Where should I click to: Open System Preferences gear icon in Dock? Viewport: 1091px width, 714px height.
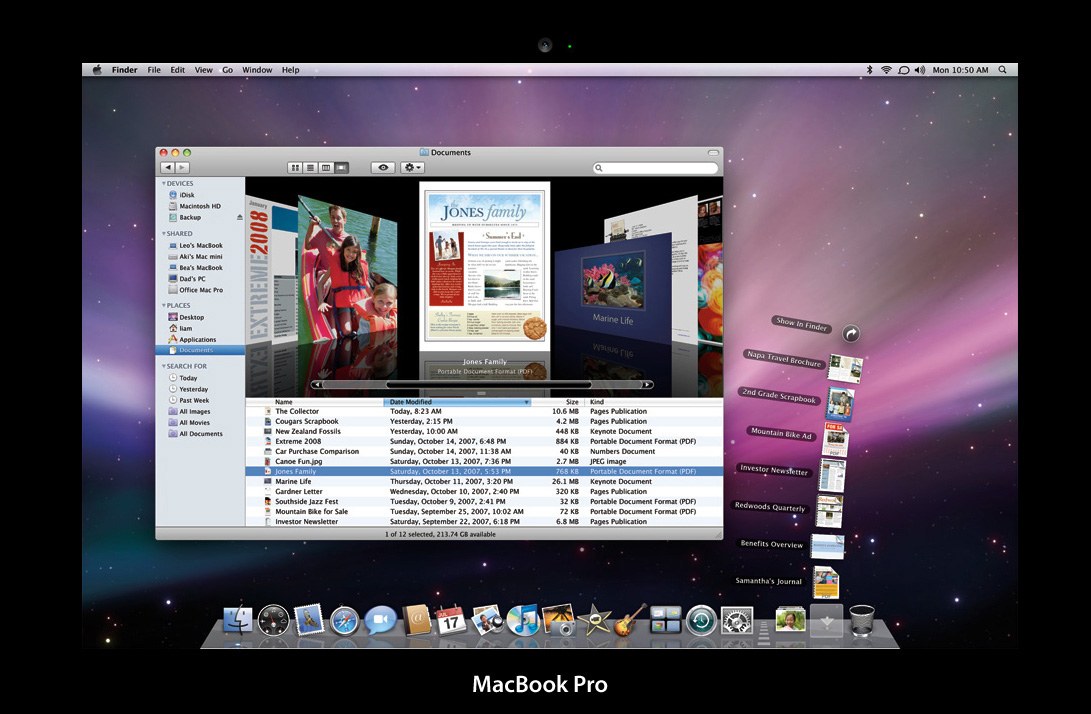(x=736, y=619)
